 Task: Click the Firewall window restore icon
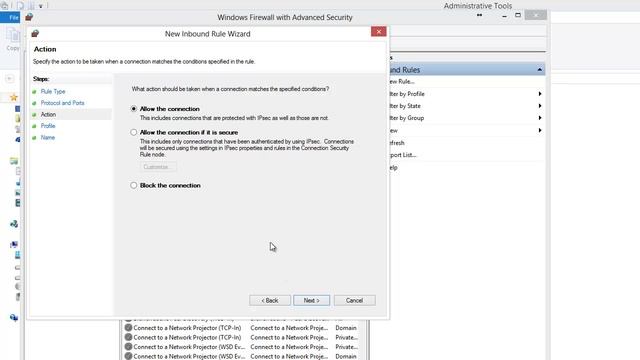(x=518, y=15)
